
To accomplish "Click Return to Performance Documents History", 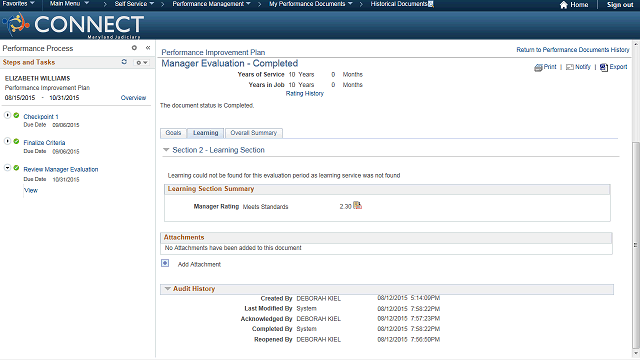I will [573, 50].
